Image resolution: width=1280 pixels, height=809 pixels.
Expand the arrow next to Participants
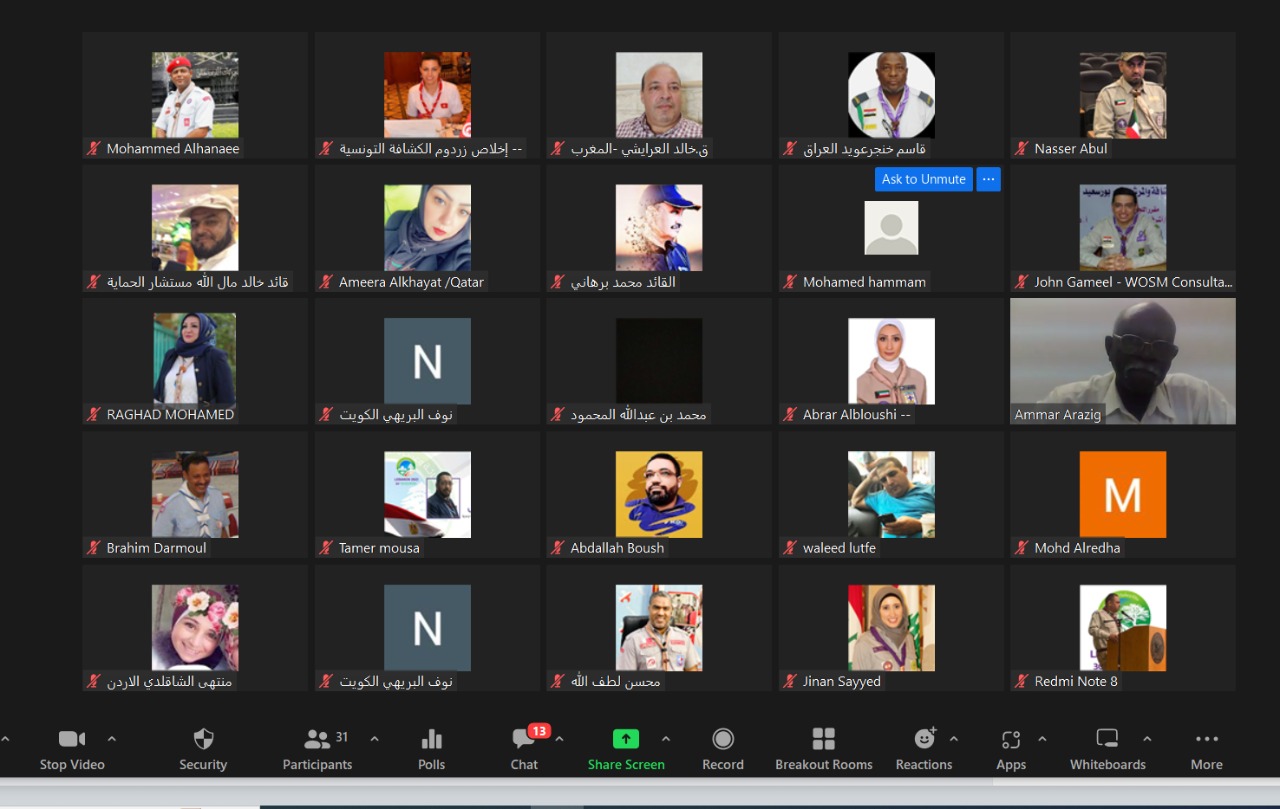(x=375, y=739)
